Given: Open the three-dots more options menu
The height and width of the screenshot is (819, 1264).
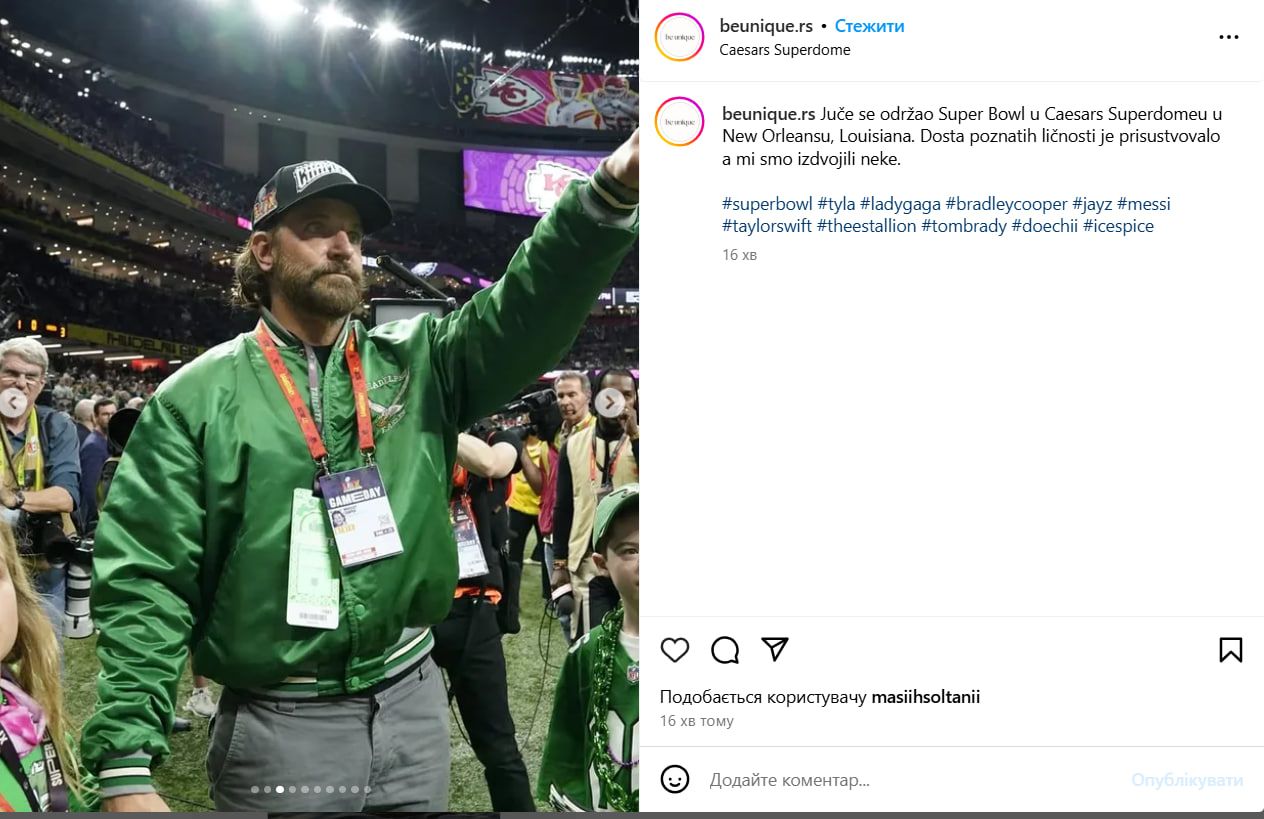Looking at the screenshot, I should pos(1228,37).
